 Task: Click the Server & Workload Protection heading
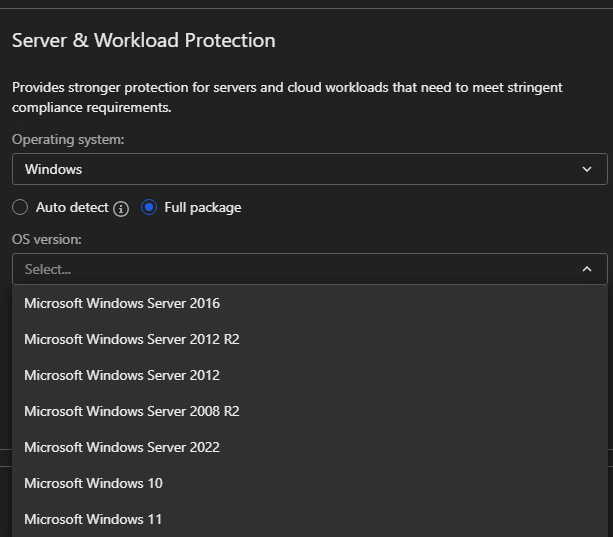[143, 41]
